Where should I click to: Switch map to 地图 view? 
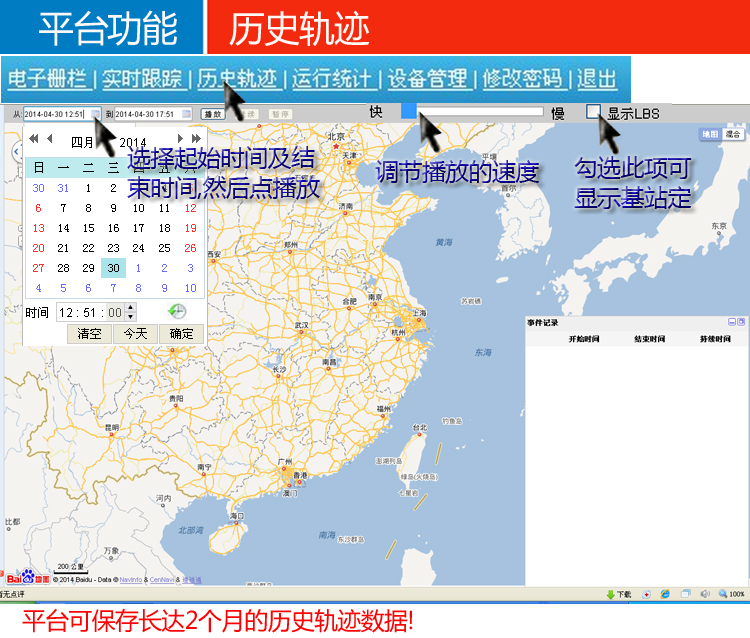[709, 133]
